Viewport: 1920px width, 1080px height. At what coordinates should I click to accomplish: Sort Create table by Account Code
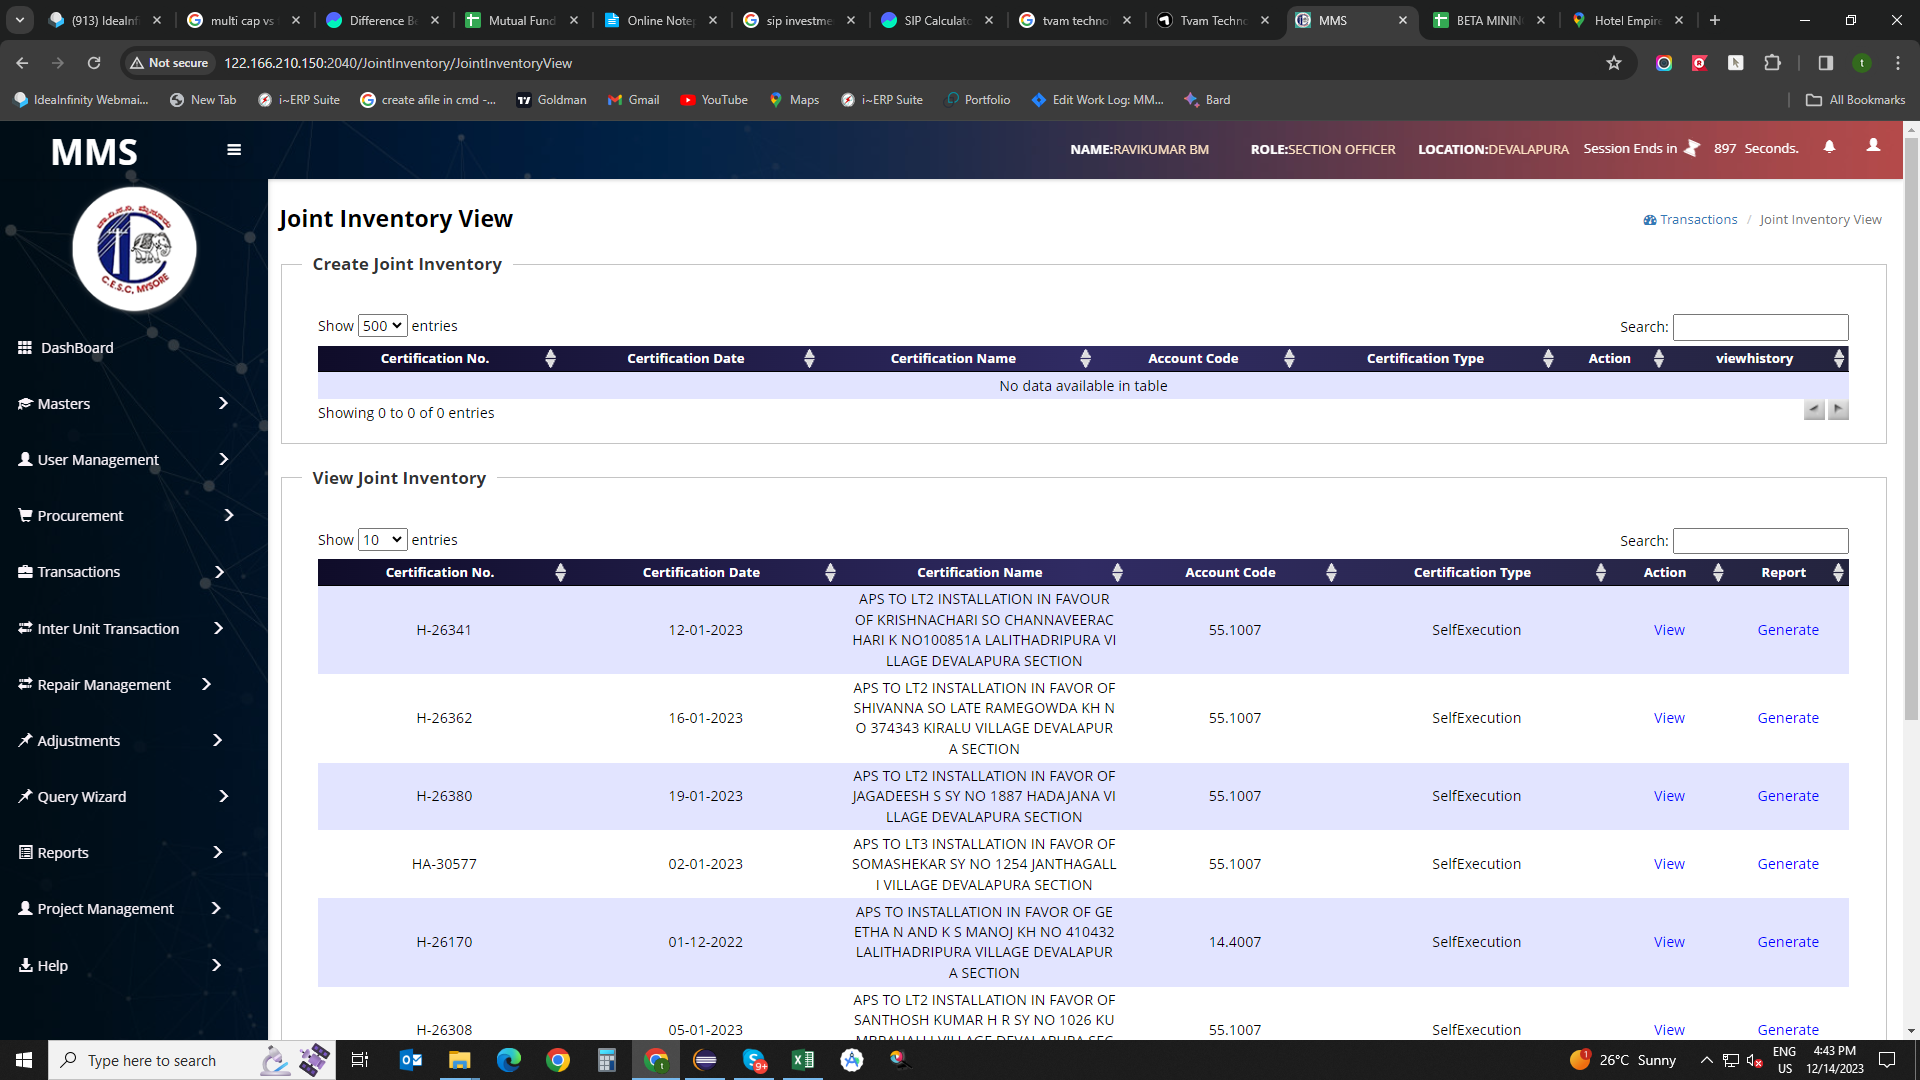[1198, 359]
